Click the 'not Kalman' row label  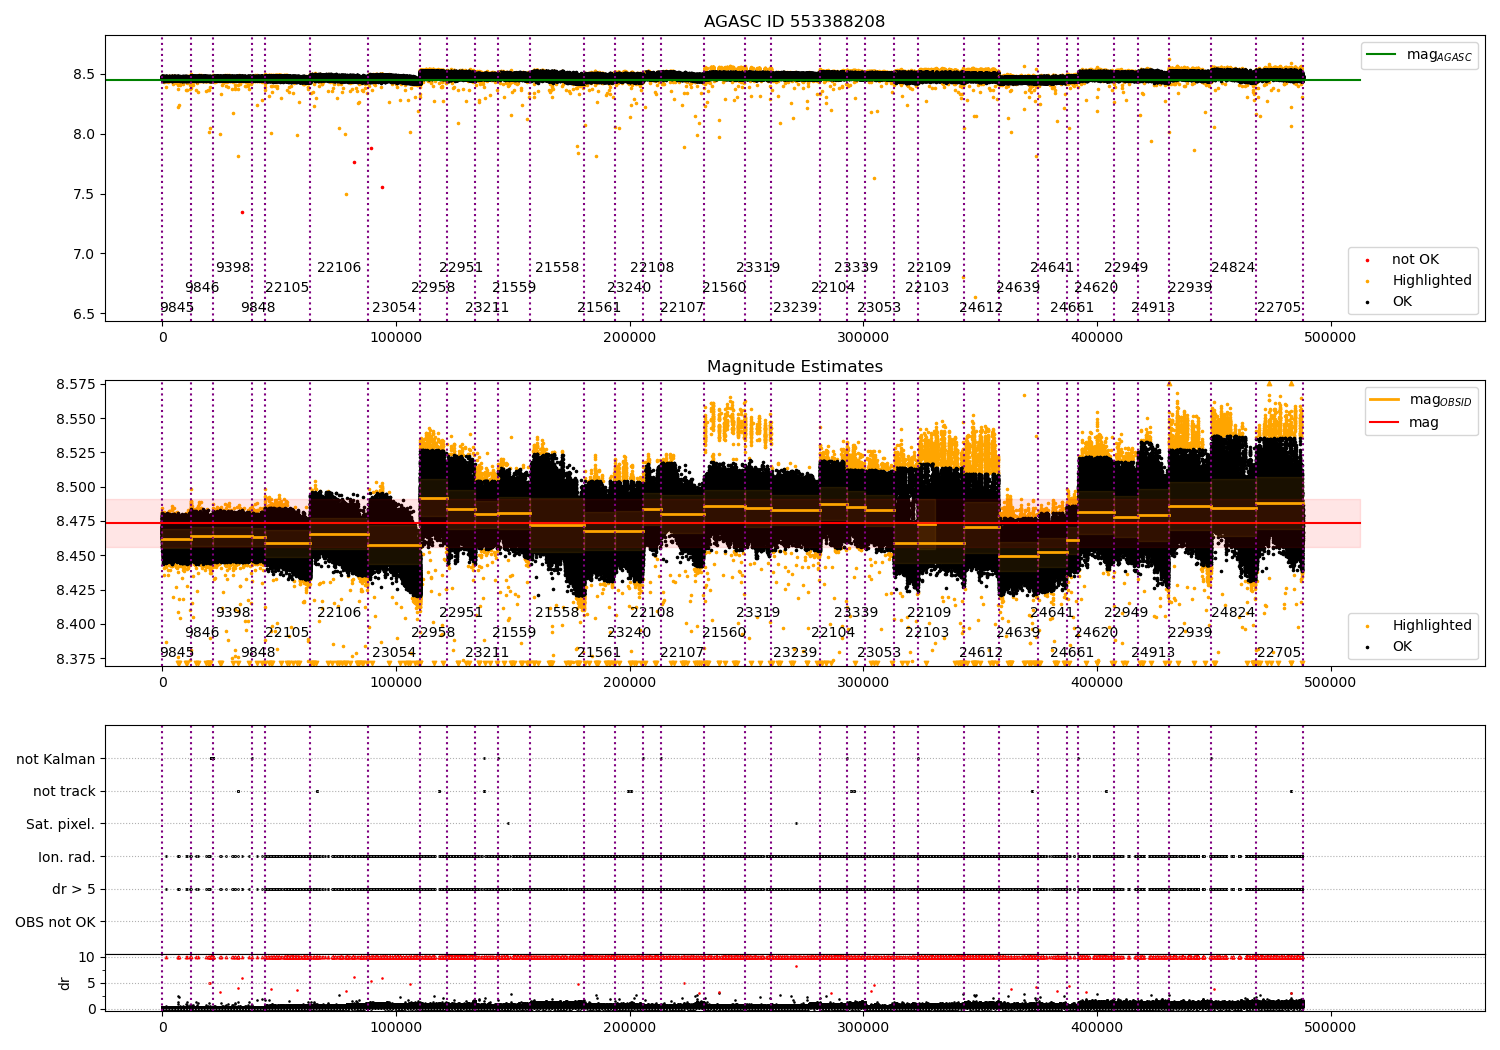[x=56, y=759]
